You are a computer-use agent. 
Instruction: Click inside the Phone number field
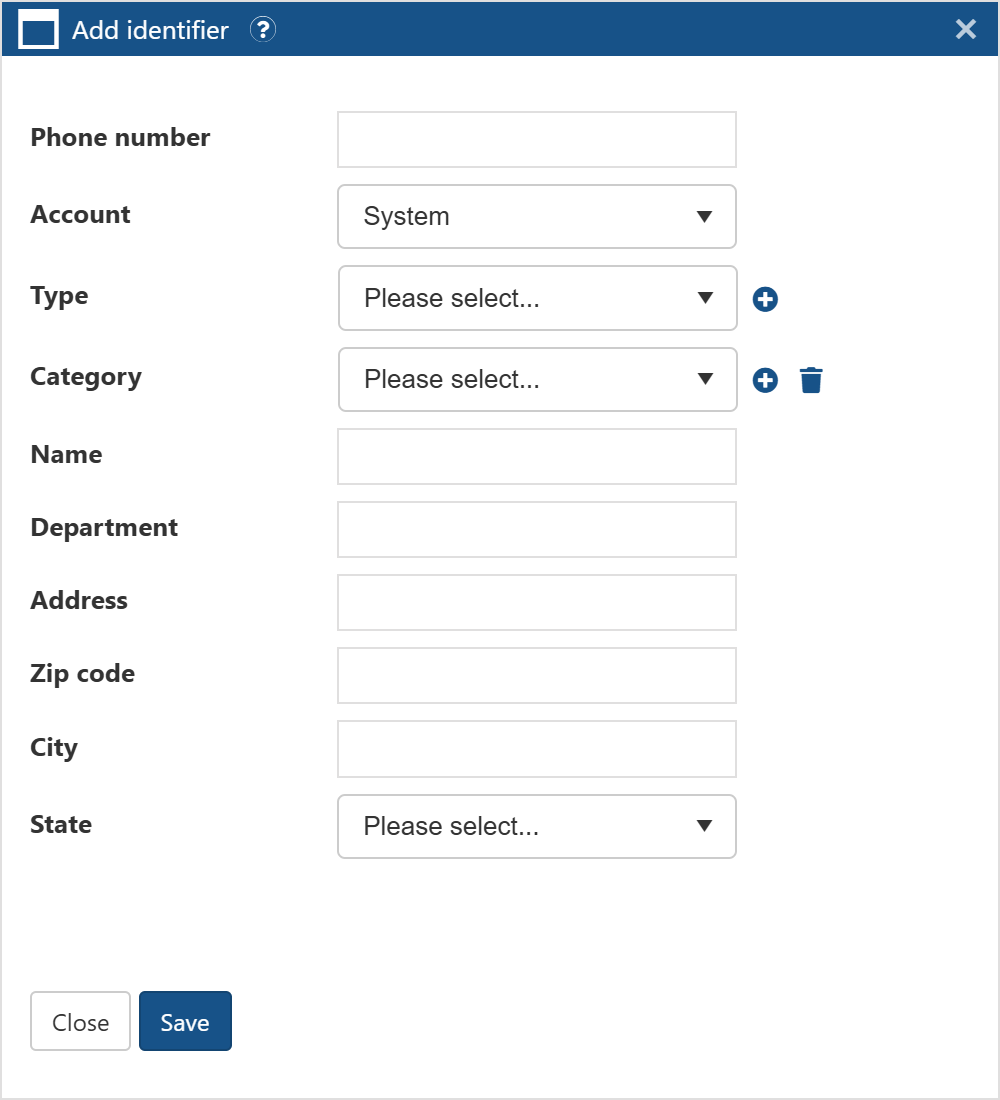pyautogui.click(x=537, y=139)
